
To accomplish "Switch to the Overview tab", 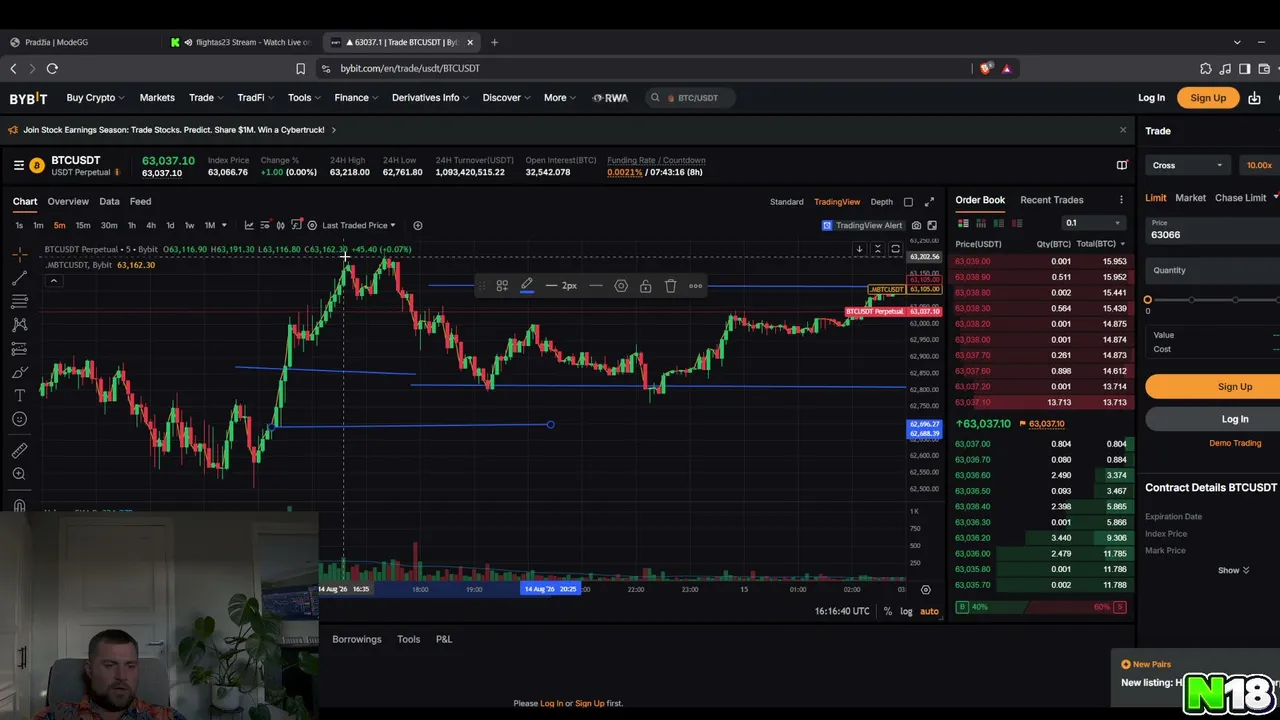I will 68,202.
